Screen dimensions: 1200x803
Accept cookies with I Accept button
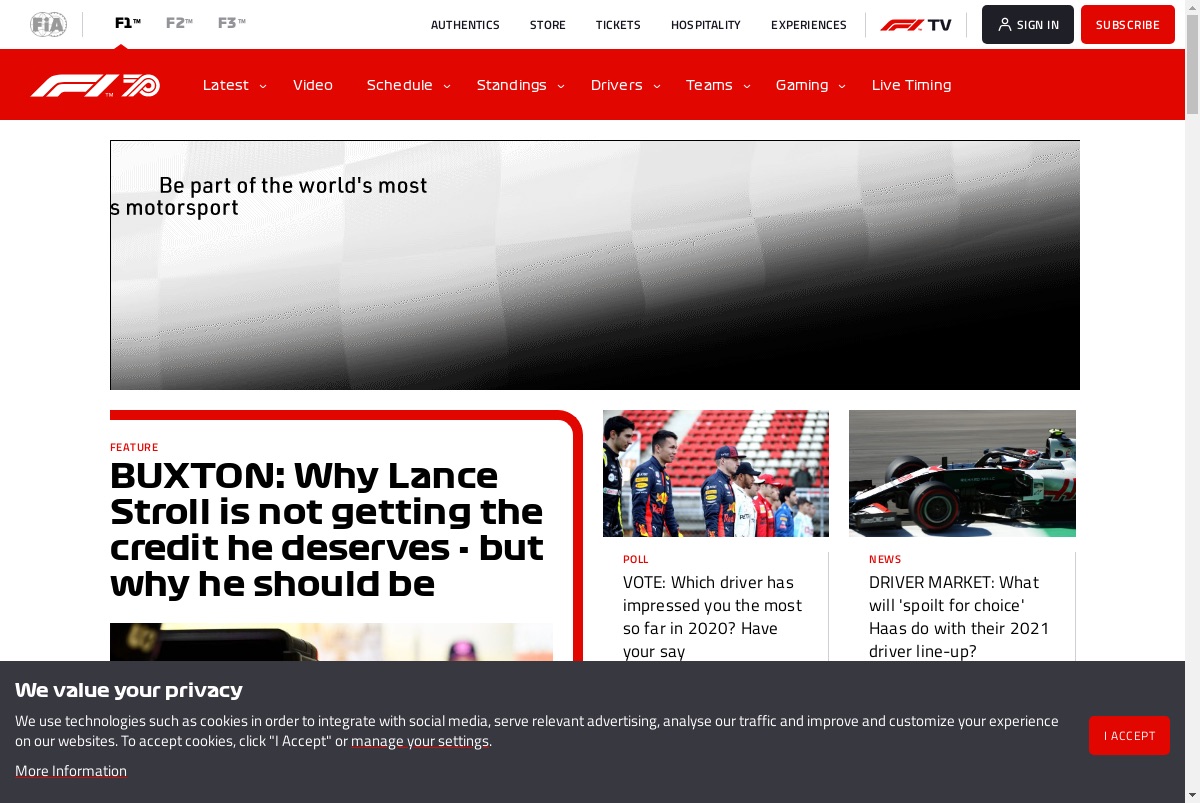(x=1129, y=735)
